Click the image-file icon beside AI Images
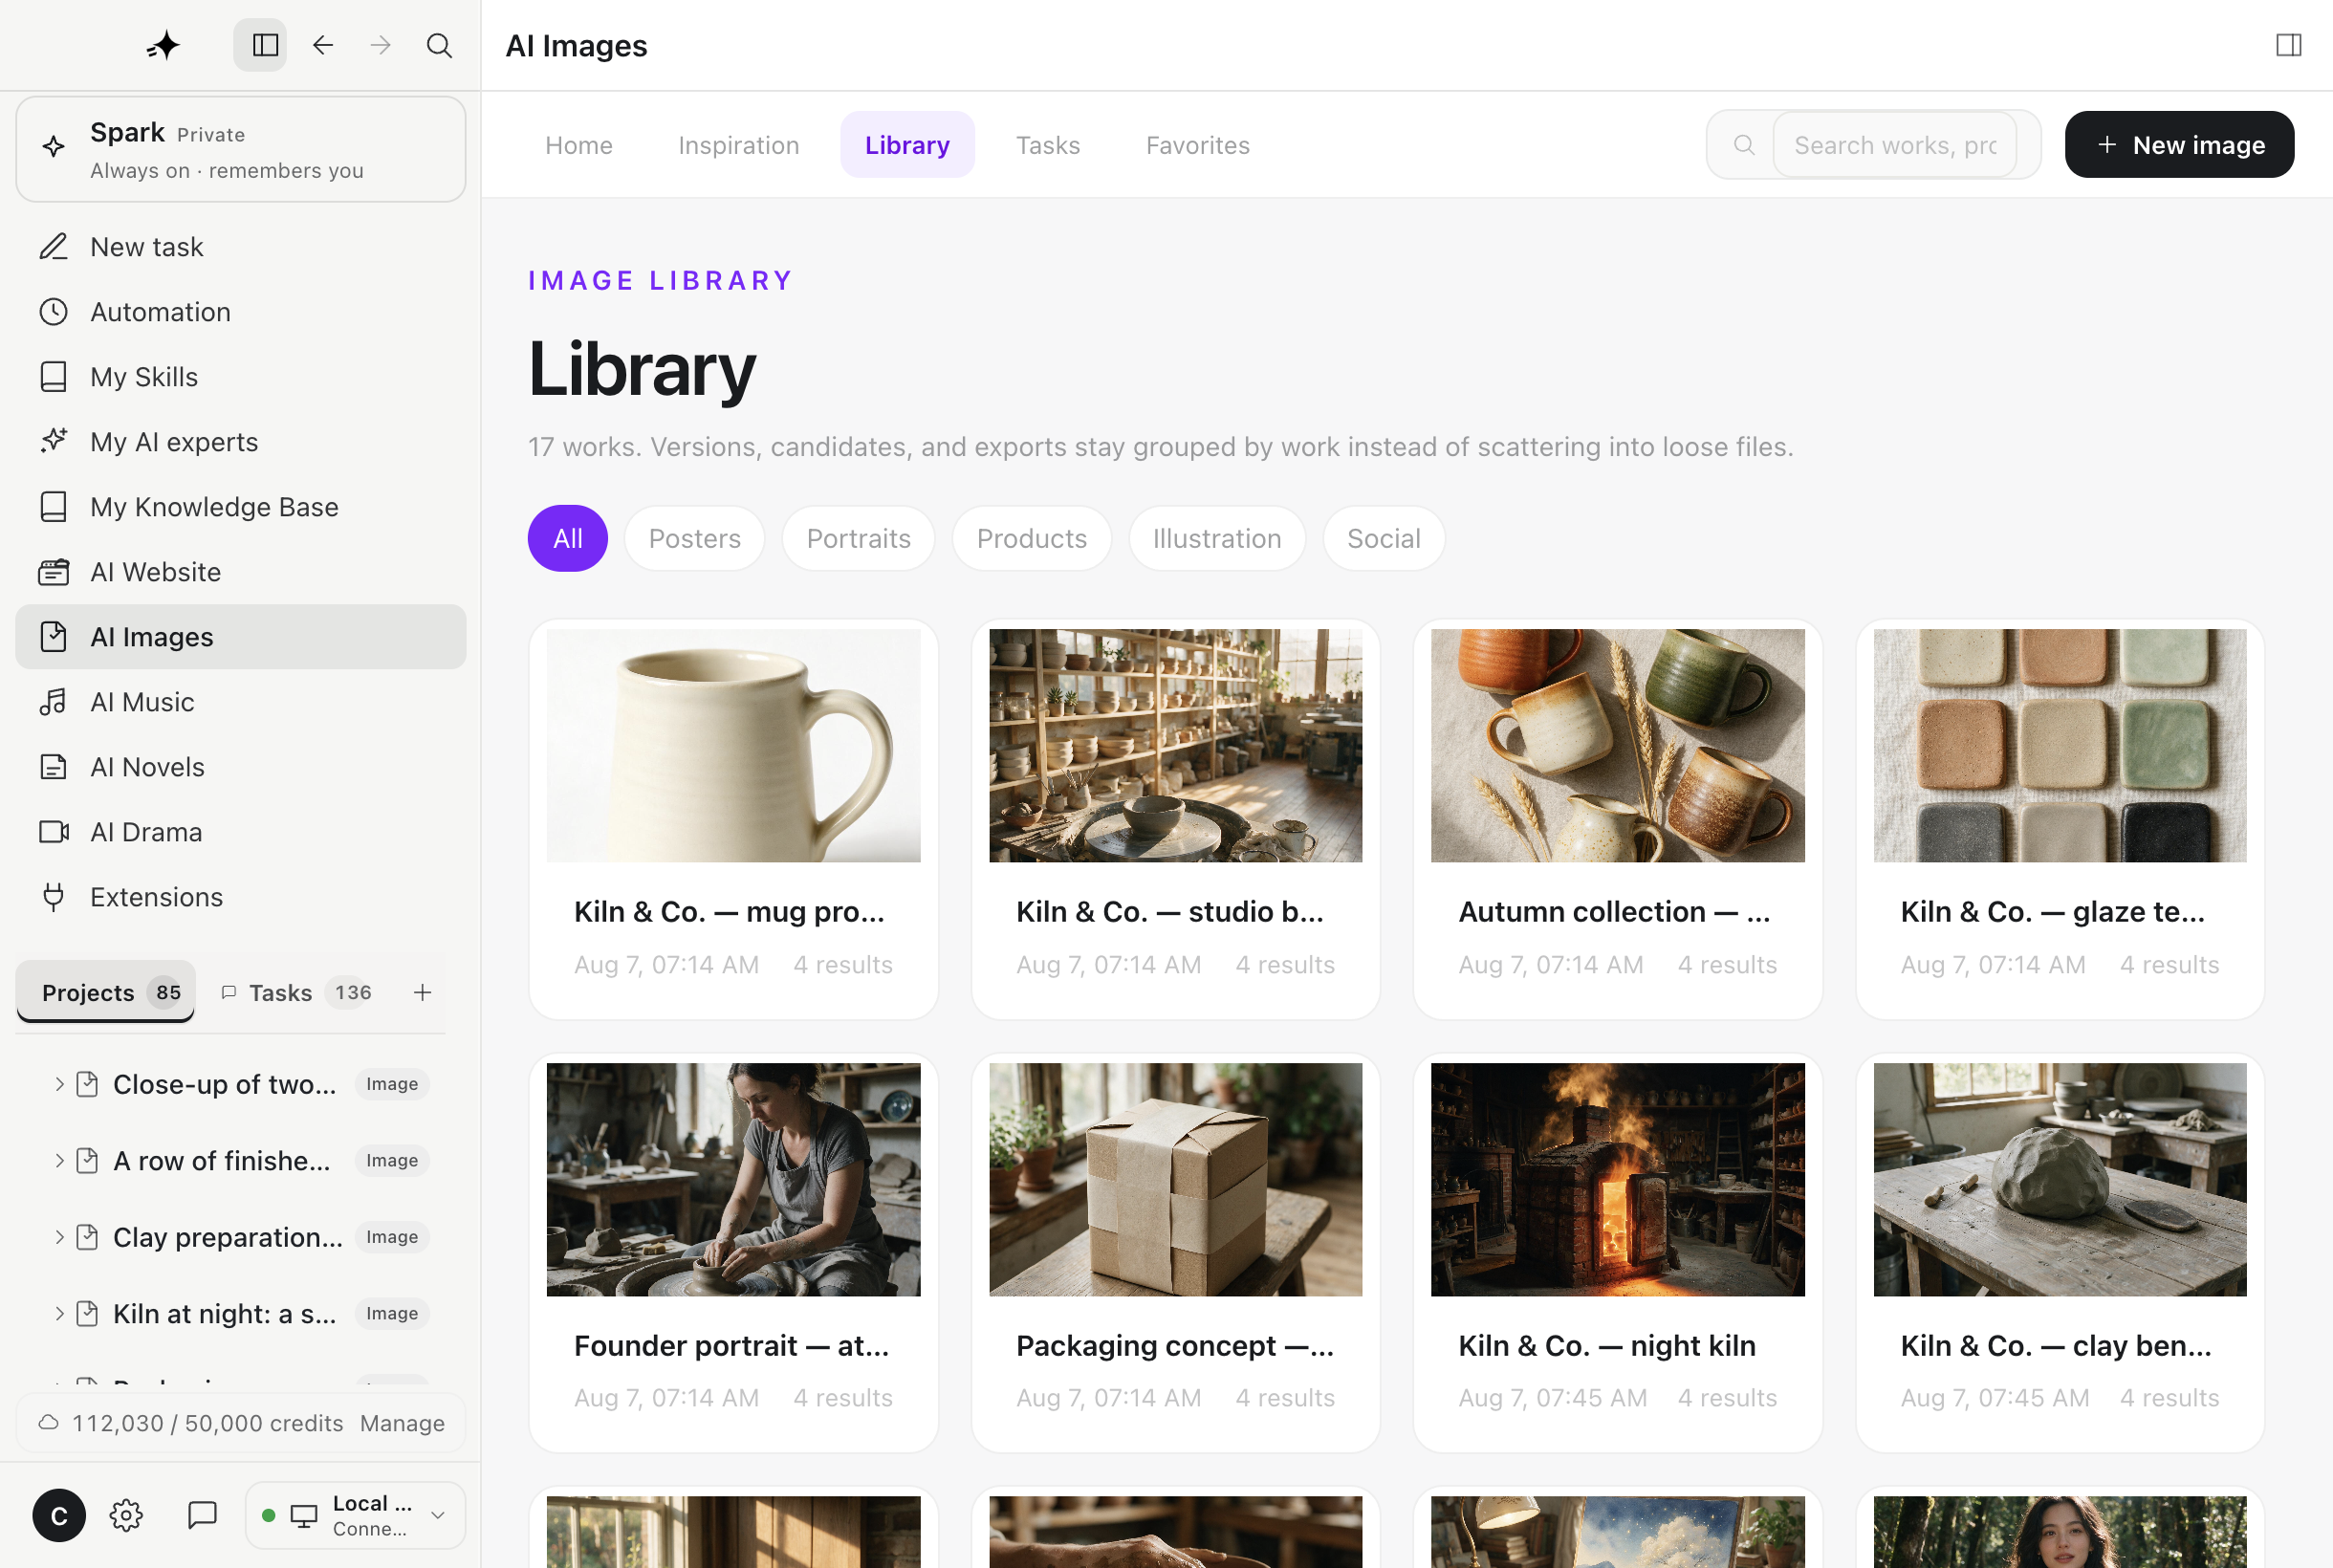The image size is (2333, 1568). (x=54, y=637)
